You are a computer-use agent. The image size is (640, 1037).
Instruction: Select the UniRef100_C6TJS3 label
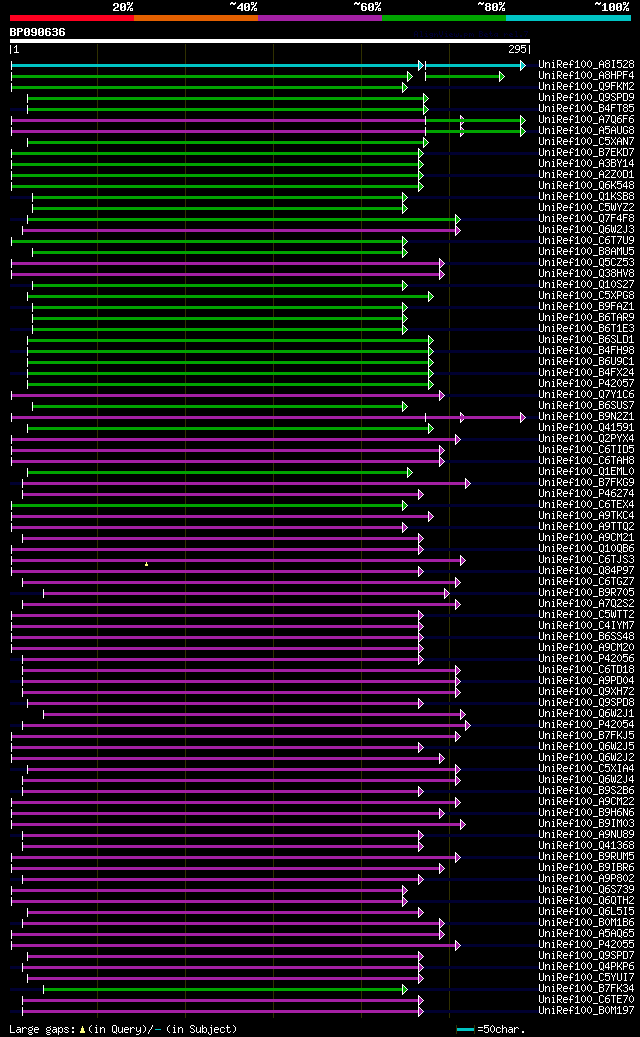tap(586, 560)
